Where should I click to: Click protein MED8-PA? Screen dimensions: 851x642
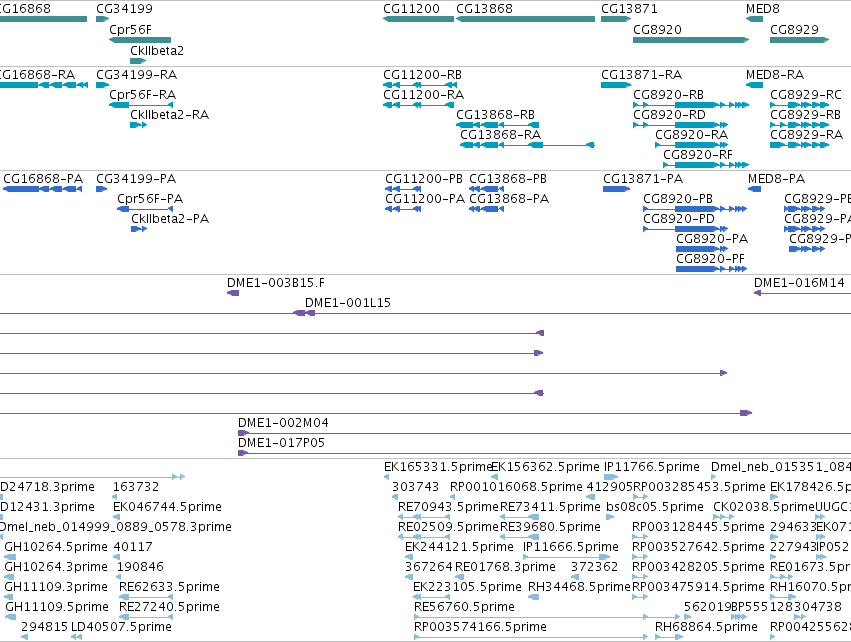[754, 189]
